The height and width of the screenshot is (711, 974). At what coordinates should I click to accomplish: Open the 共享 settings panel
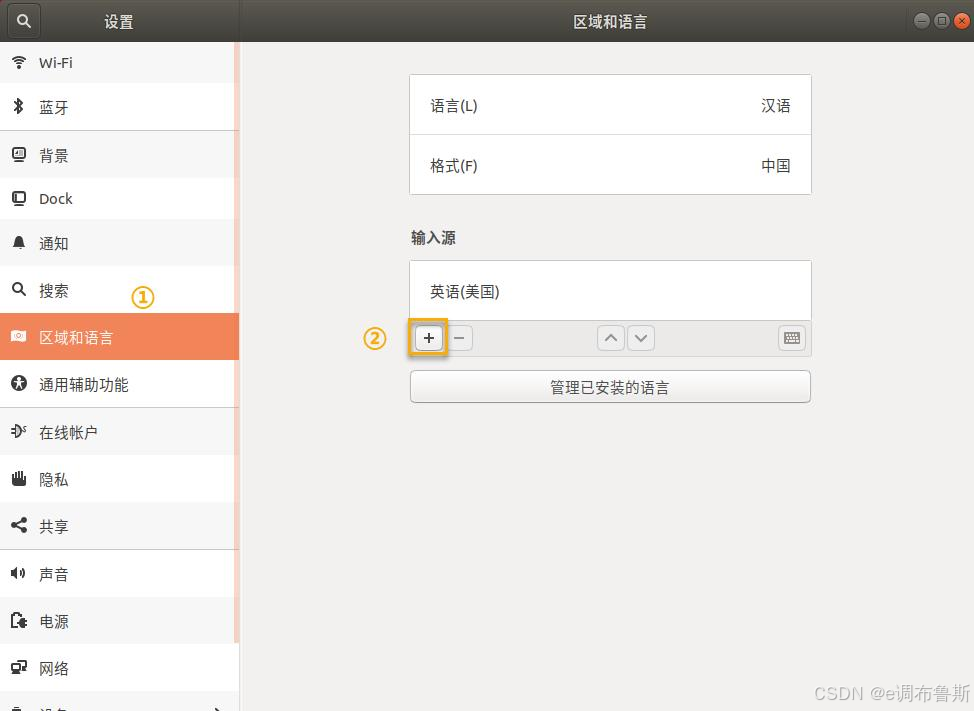[117, 527]
